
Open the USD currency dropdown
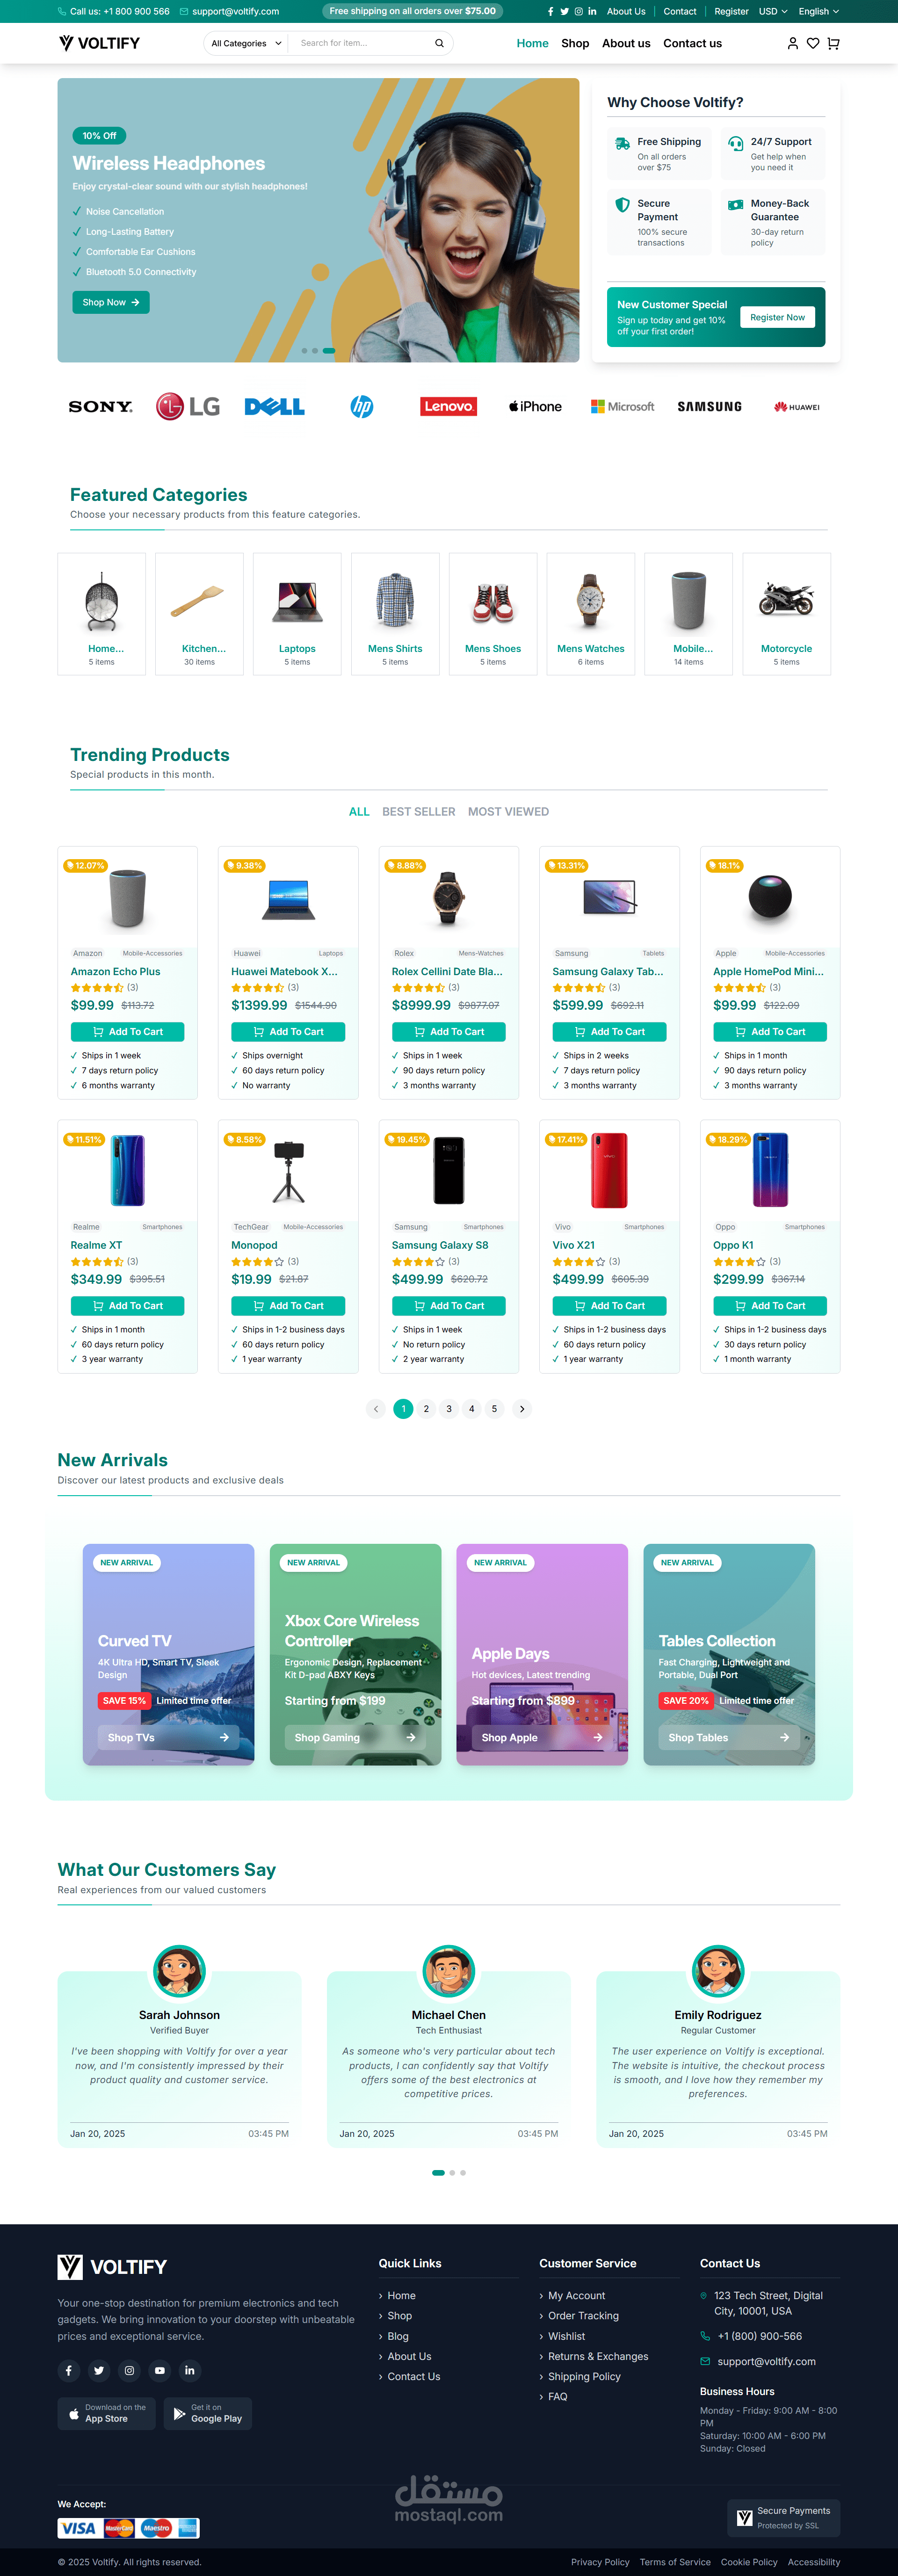click(x=772, y=12)
